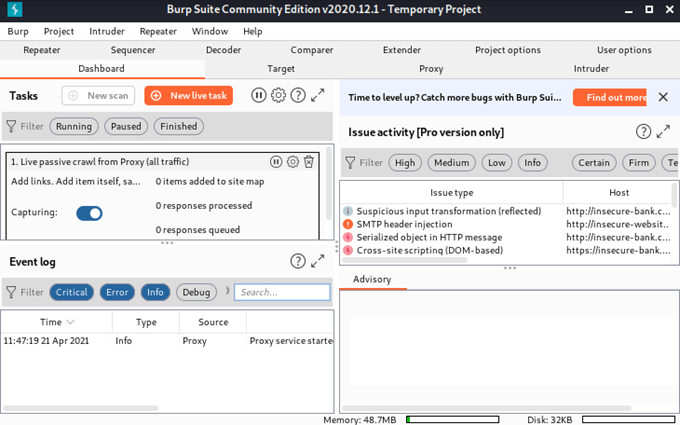The height and width of the screenshot is (425, 680).
Task: Click the Serialized object severity icon
Action: [348, 237]
